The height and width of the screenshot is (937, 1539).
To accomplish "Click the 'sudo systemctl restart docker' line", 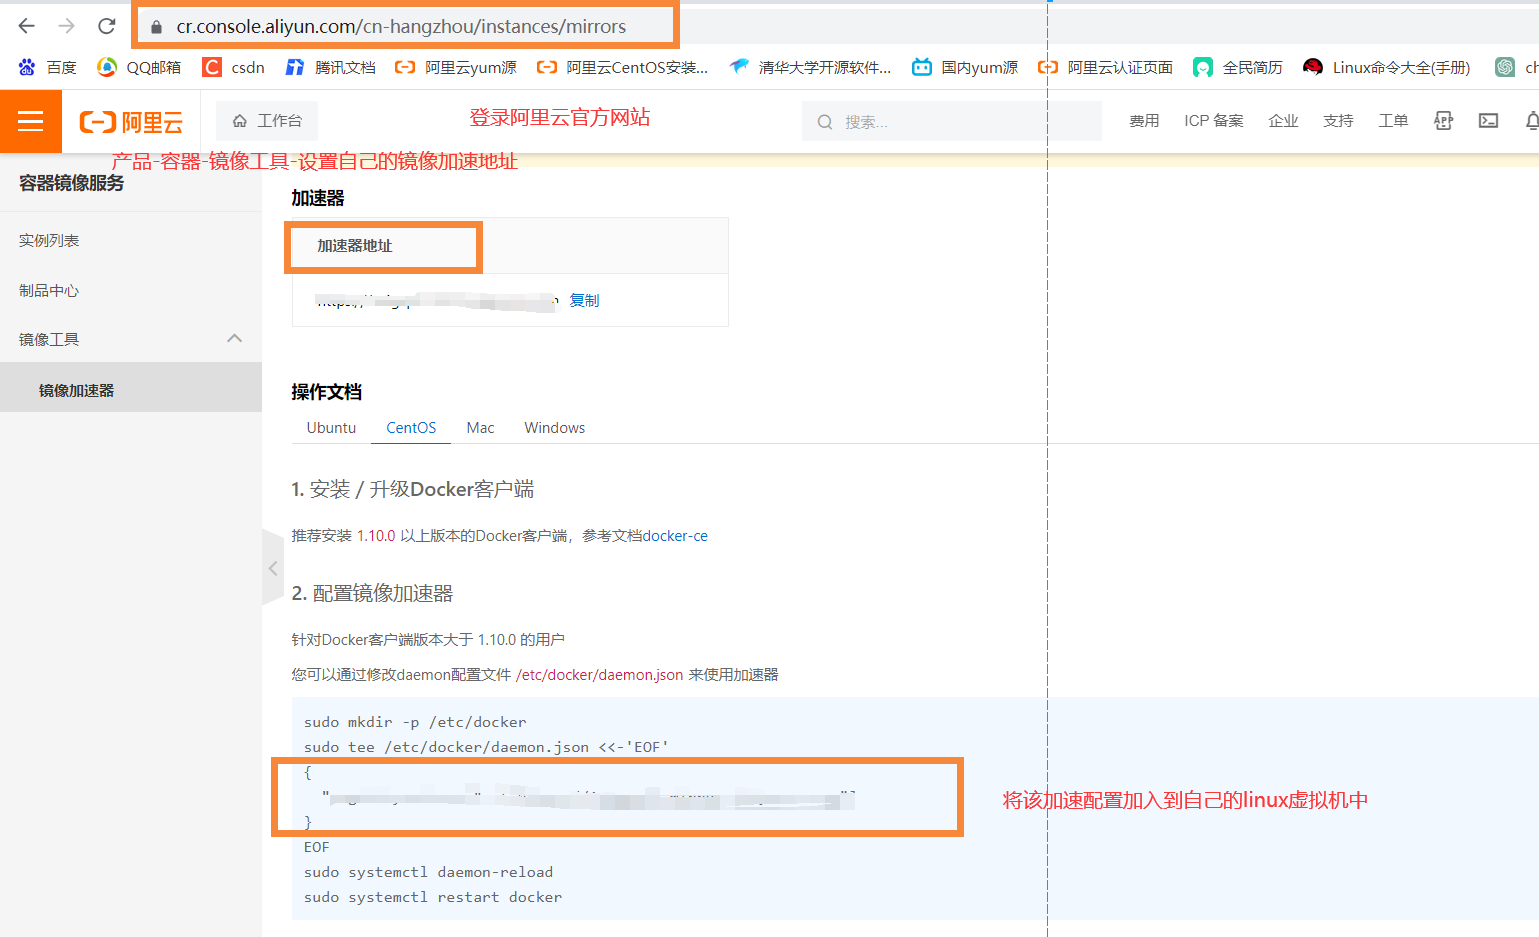I will [x=433, y=897].
